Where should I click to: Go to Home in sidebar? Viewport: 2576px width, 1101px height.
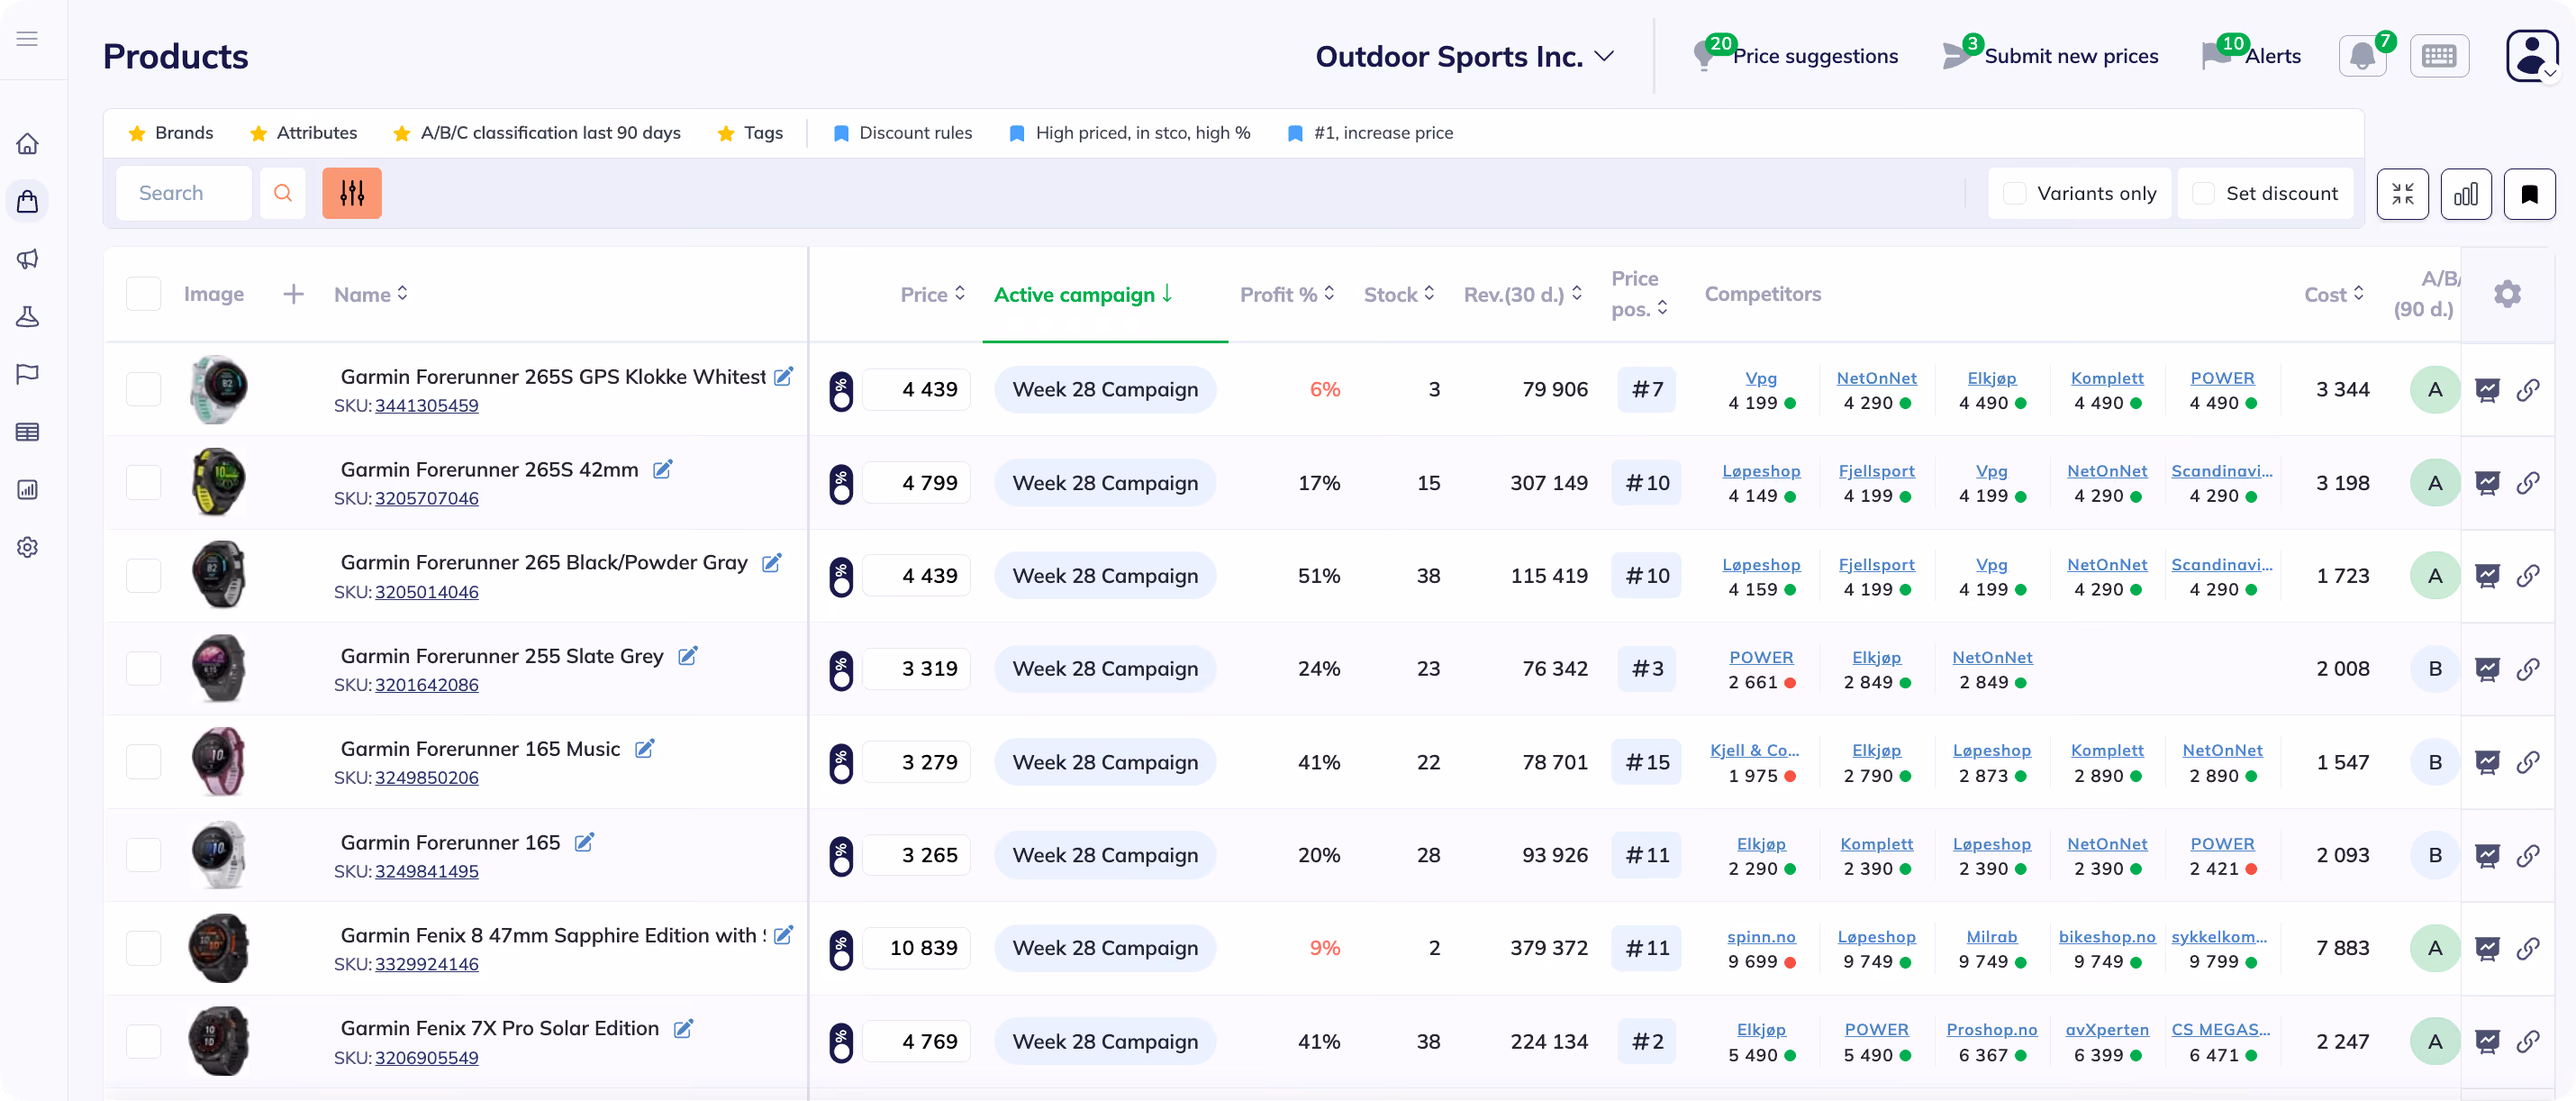(x=27, y=144)
